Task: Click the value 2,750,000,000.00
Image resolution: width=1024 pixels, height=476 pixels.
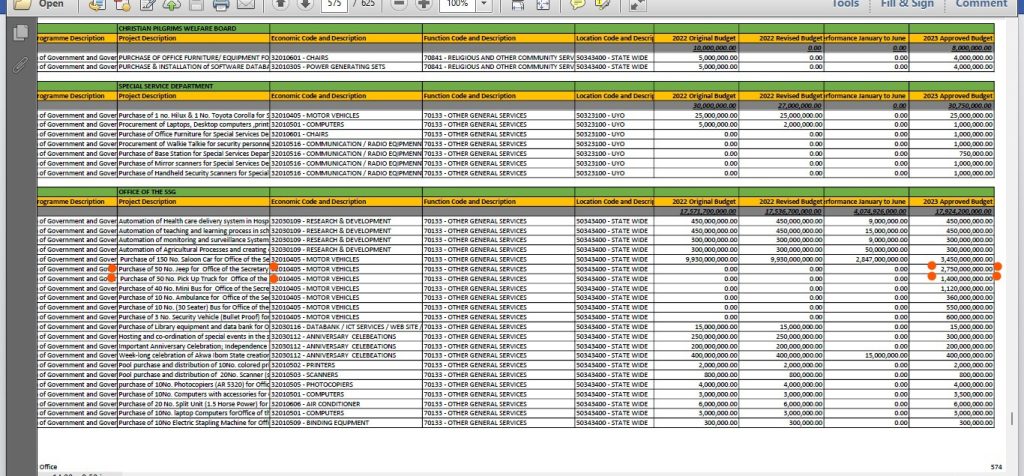Action: point(967,269)
